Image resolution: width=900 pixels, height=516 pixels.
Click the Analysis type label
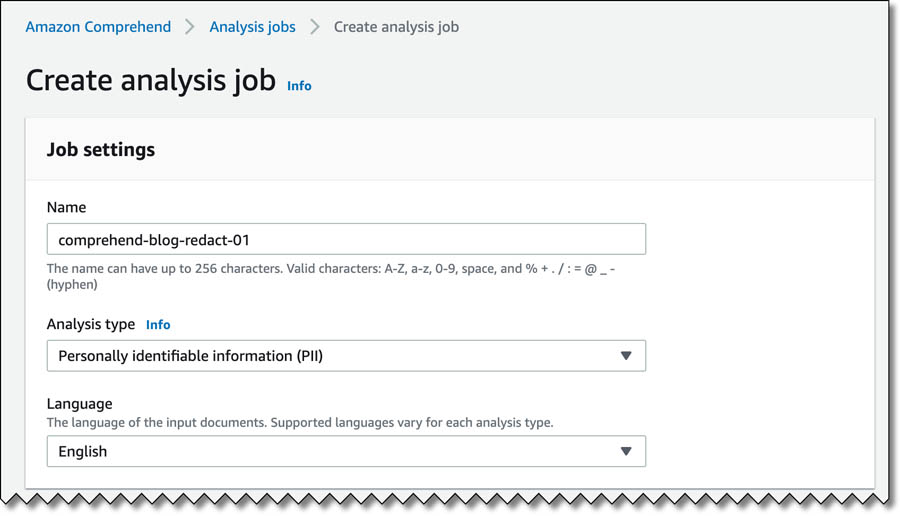click(x=91, y=324)
